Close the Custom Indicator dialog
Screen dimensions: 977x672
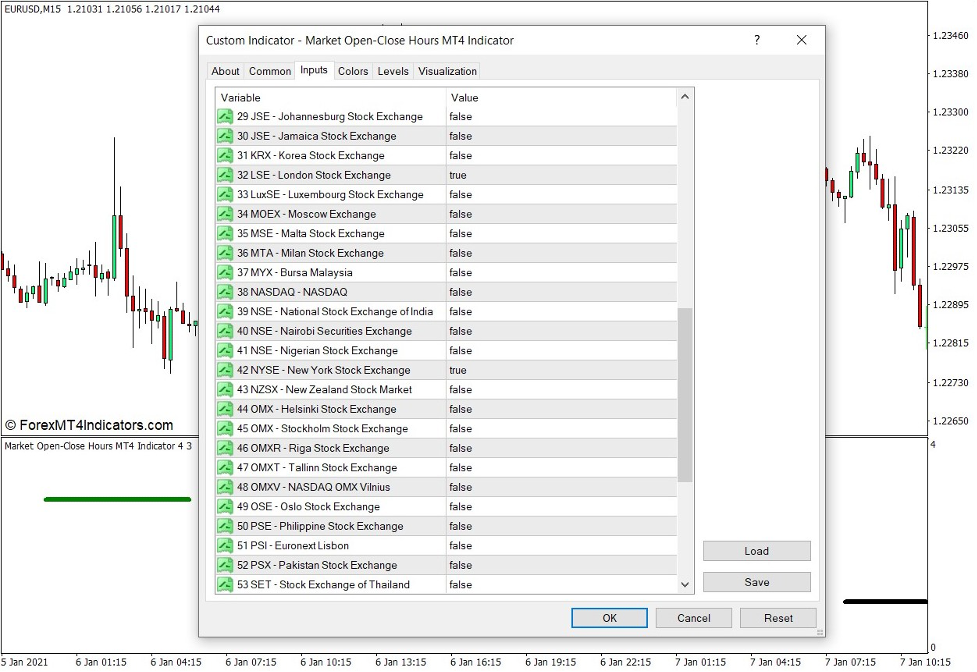[x=802, y=40]
